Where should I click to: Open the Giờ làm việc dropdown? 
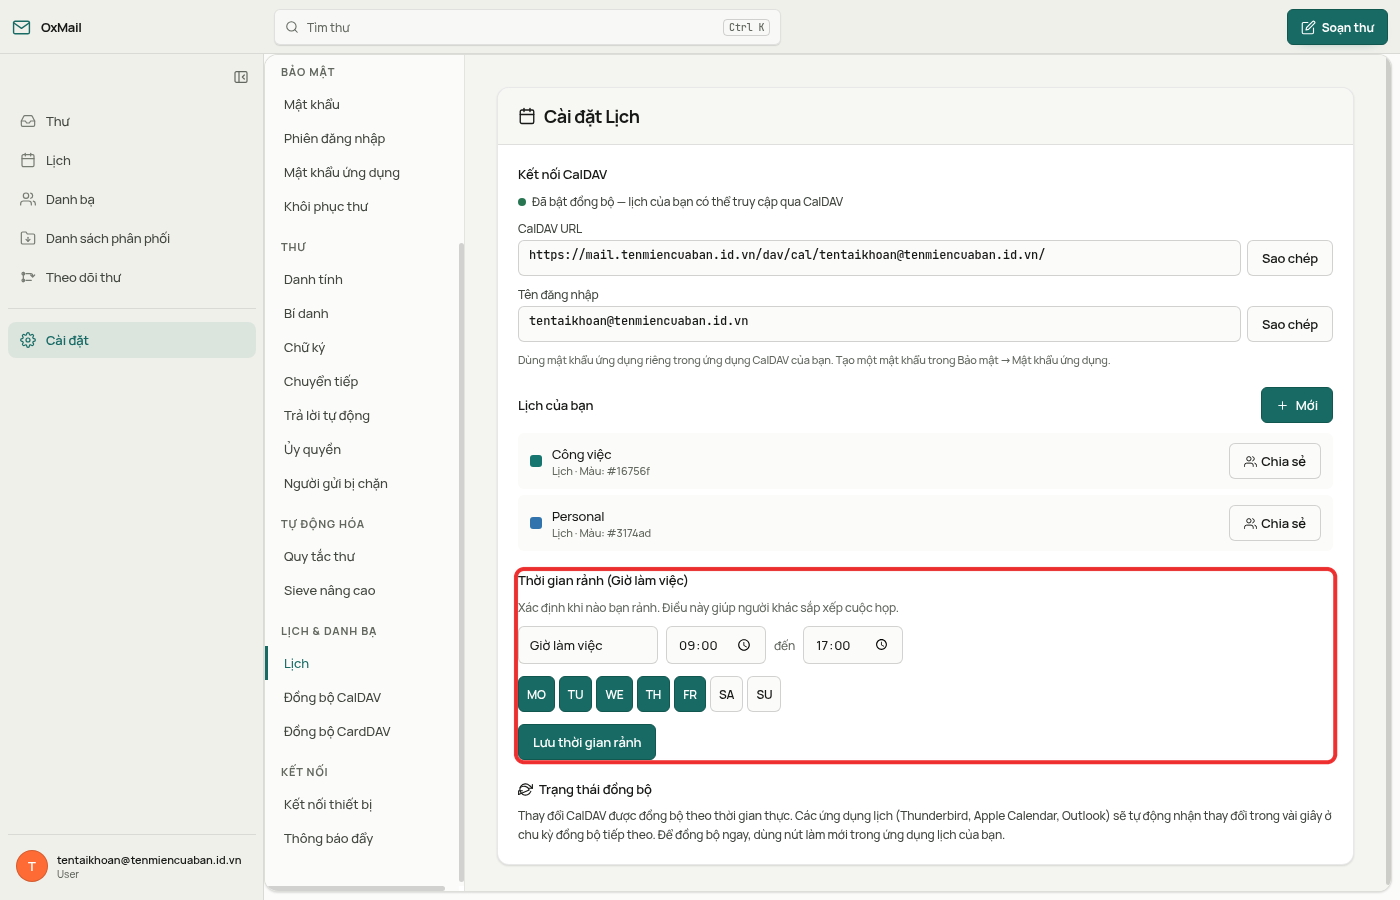588,645
